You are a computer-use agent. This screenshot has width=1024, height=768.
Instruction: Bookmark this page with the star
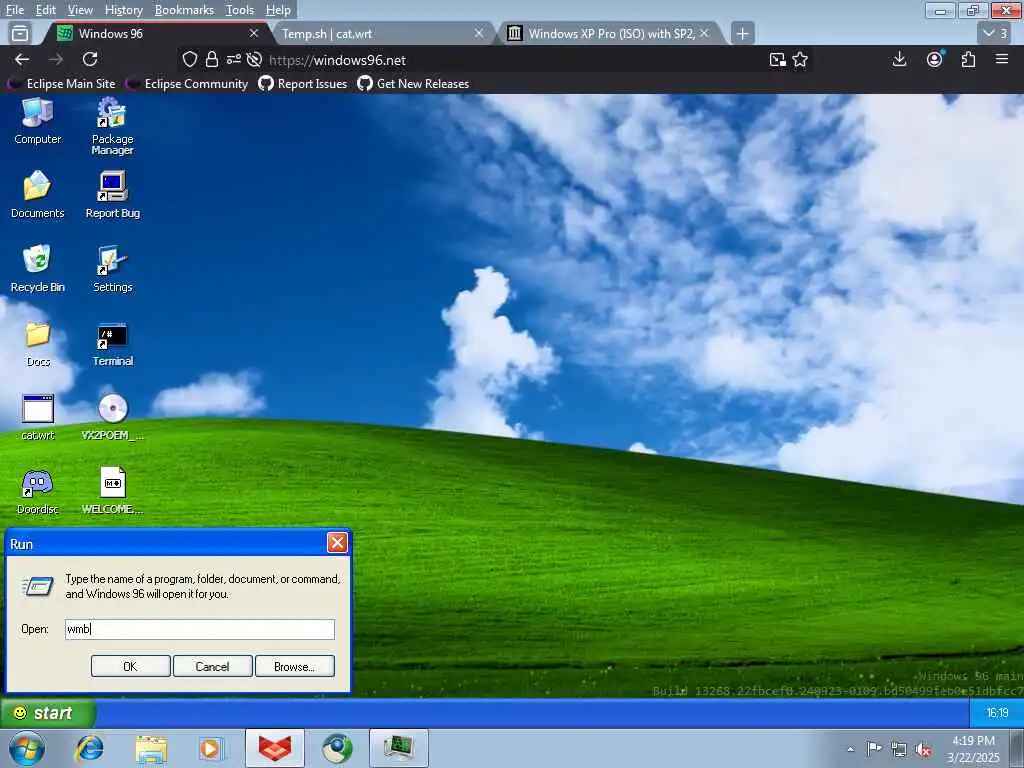800,59
